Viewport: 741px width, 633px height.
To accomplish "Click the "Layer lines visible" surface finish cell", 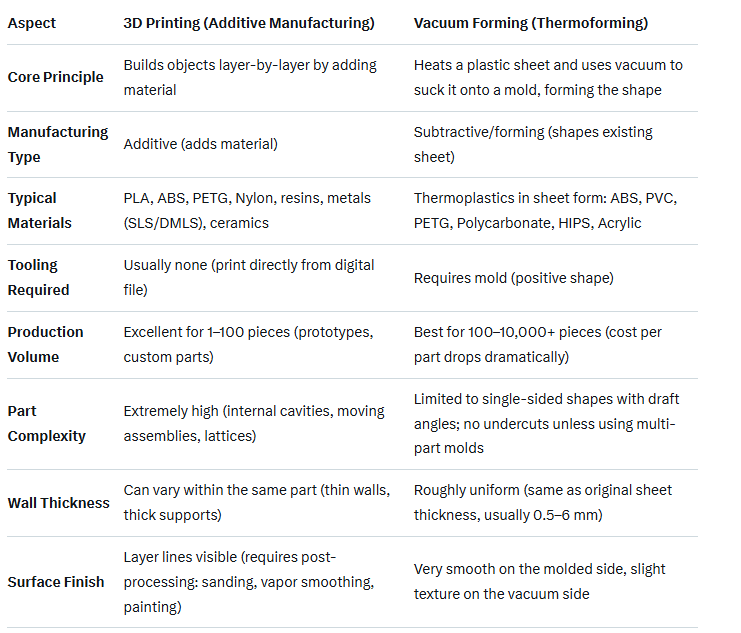I will (247, 581).
